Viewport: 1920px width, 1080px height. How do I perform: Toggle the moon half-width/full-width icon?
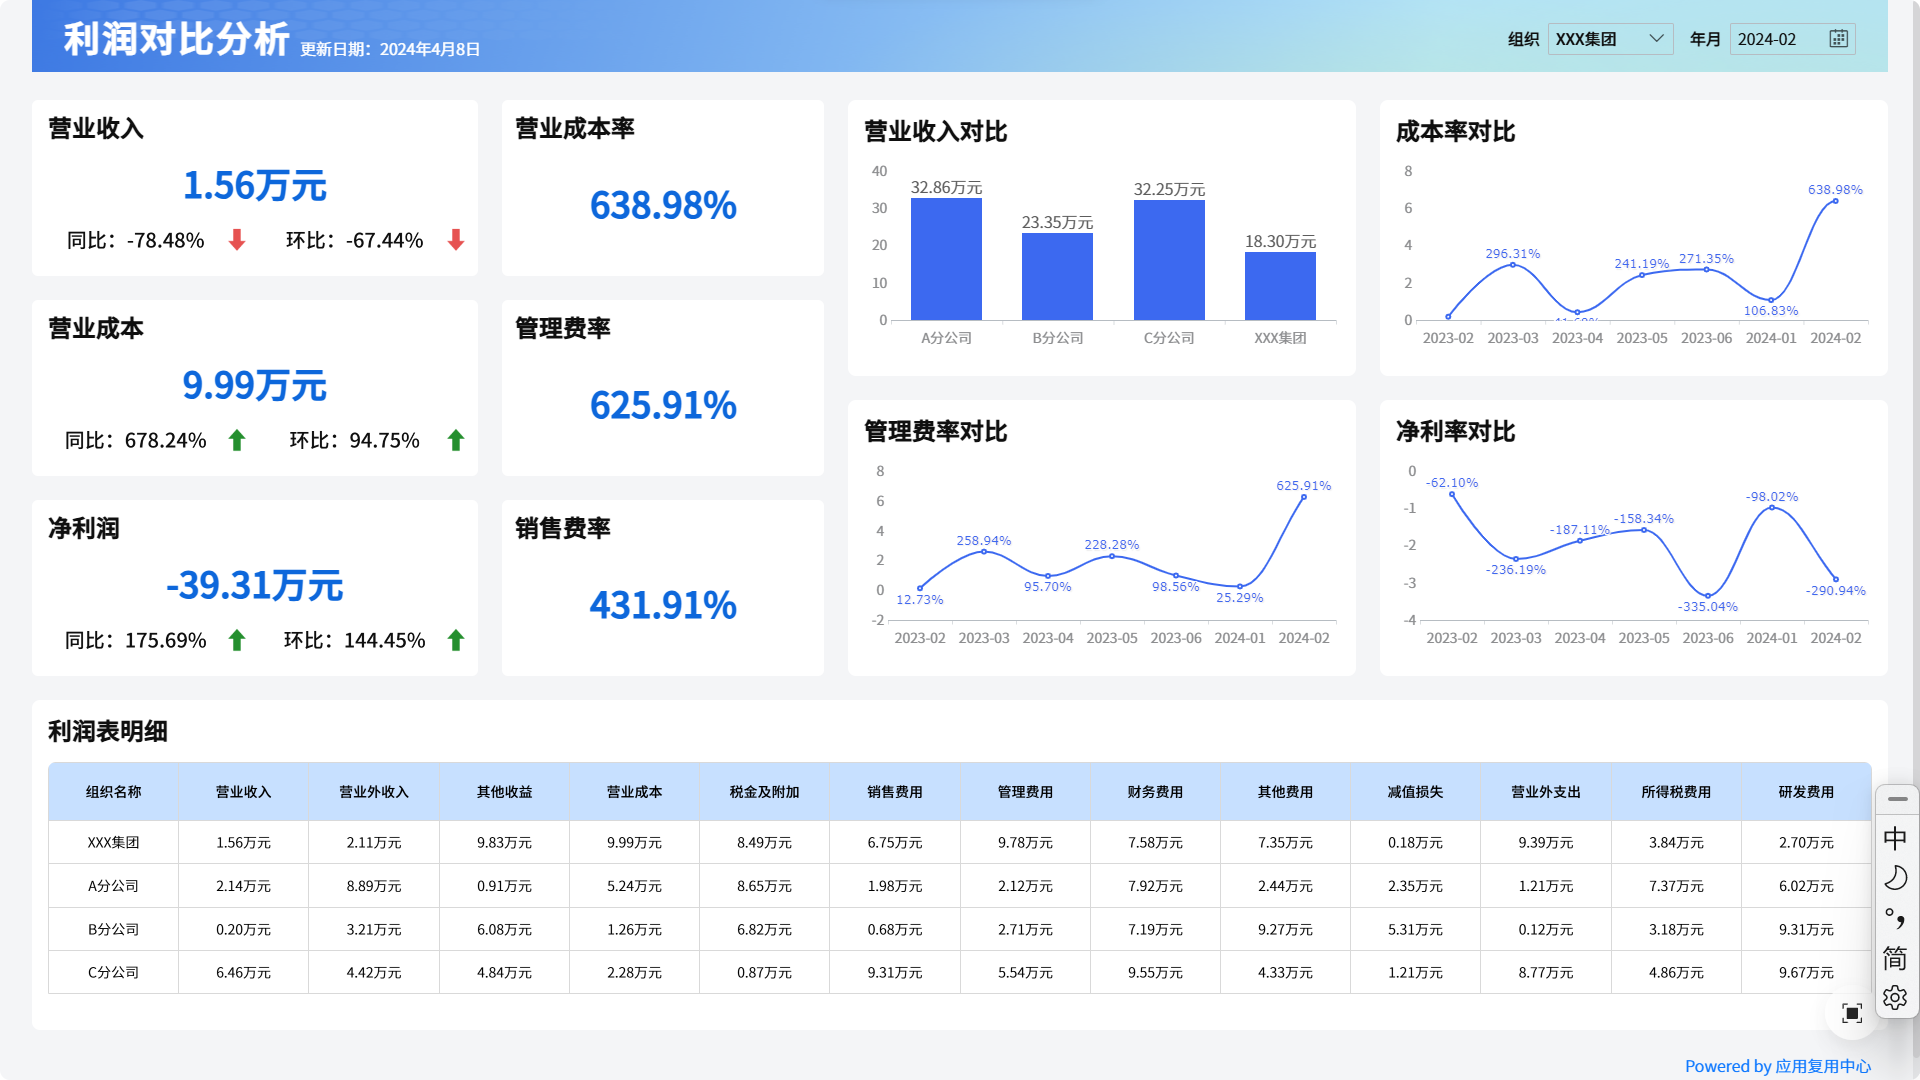click(x=1895, y=878)
